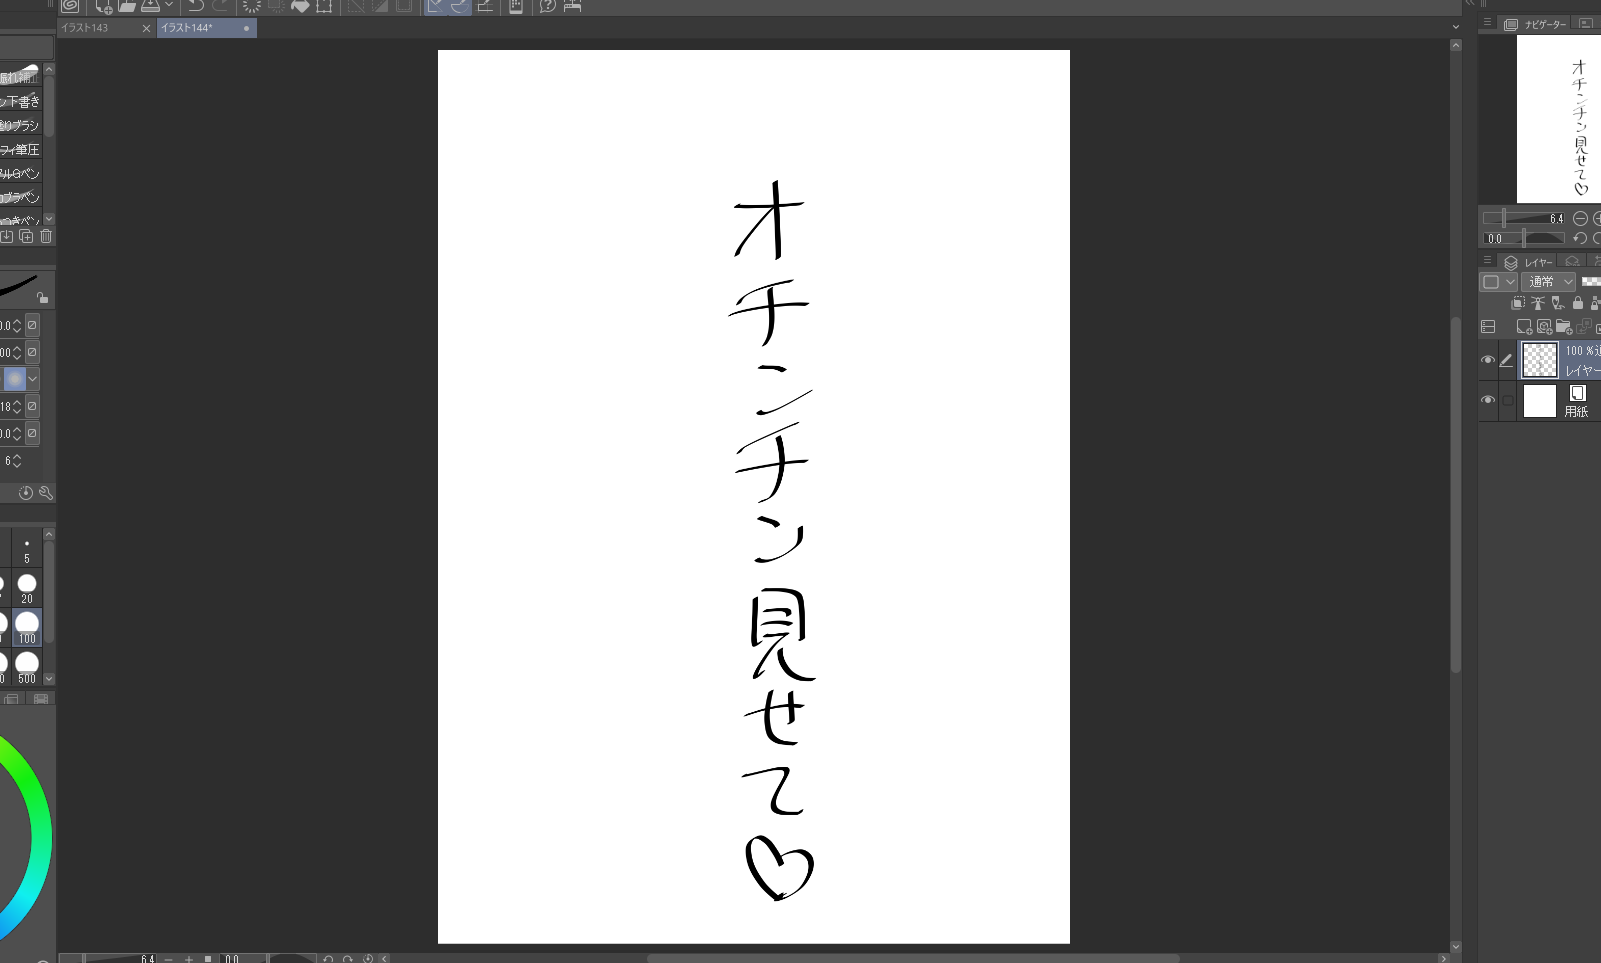Select the ブラペン sub tool entry

(20, 197)
